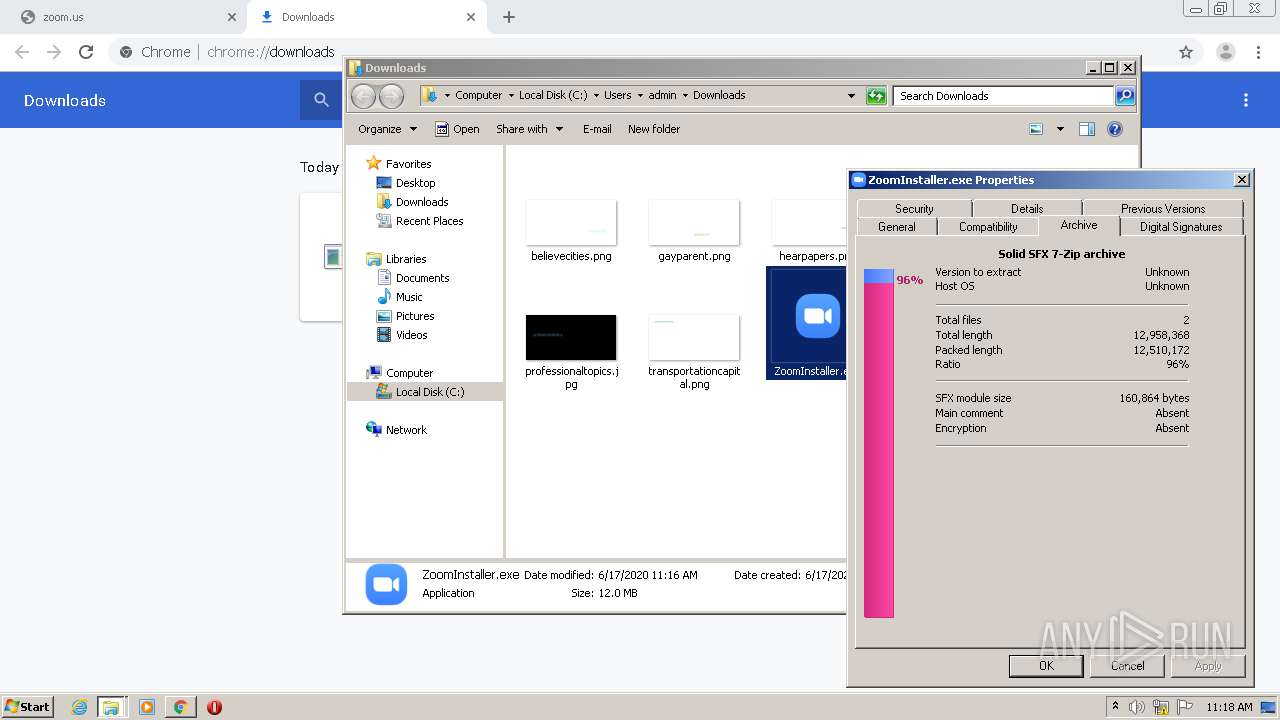Toggle the Explorer preview pane
Viewport: 1280px width, 720px height.
click(x=1087, y=129)
